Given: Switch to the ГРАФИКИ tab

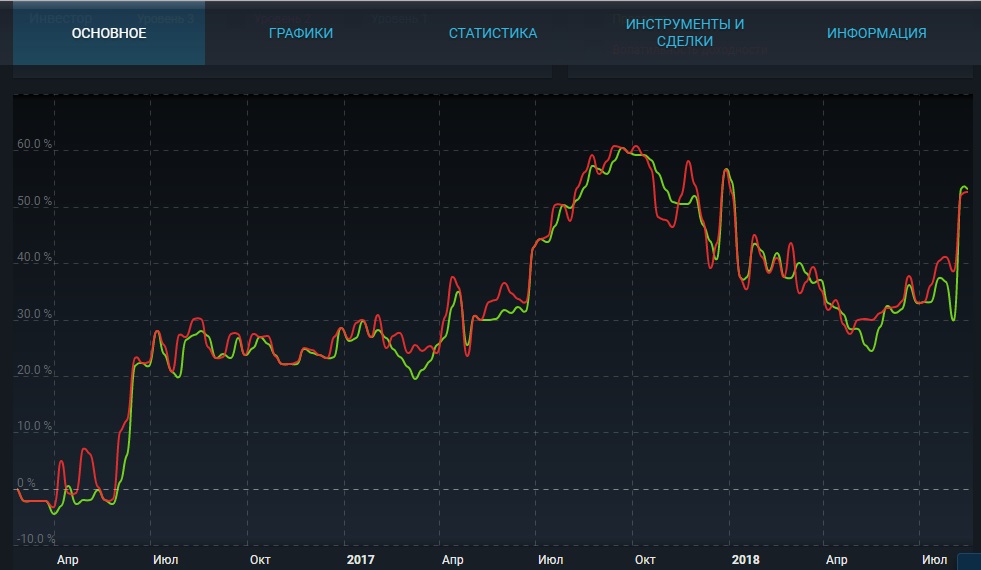Looking at the screenshot, I should point(301,33).
